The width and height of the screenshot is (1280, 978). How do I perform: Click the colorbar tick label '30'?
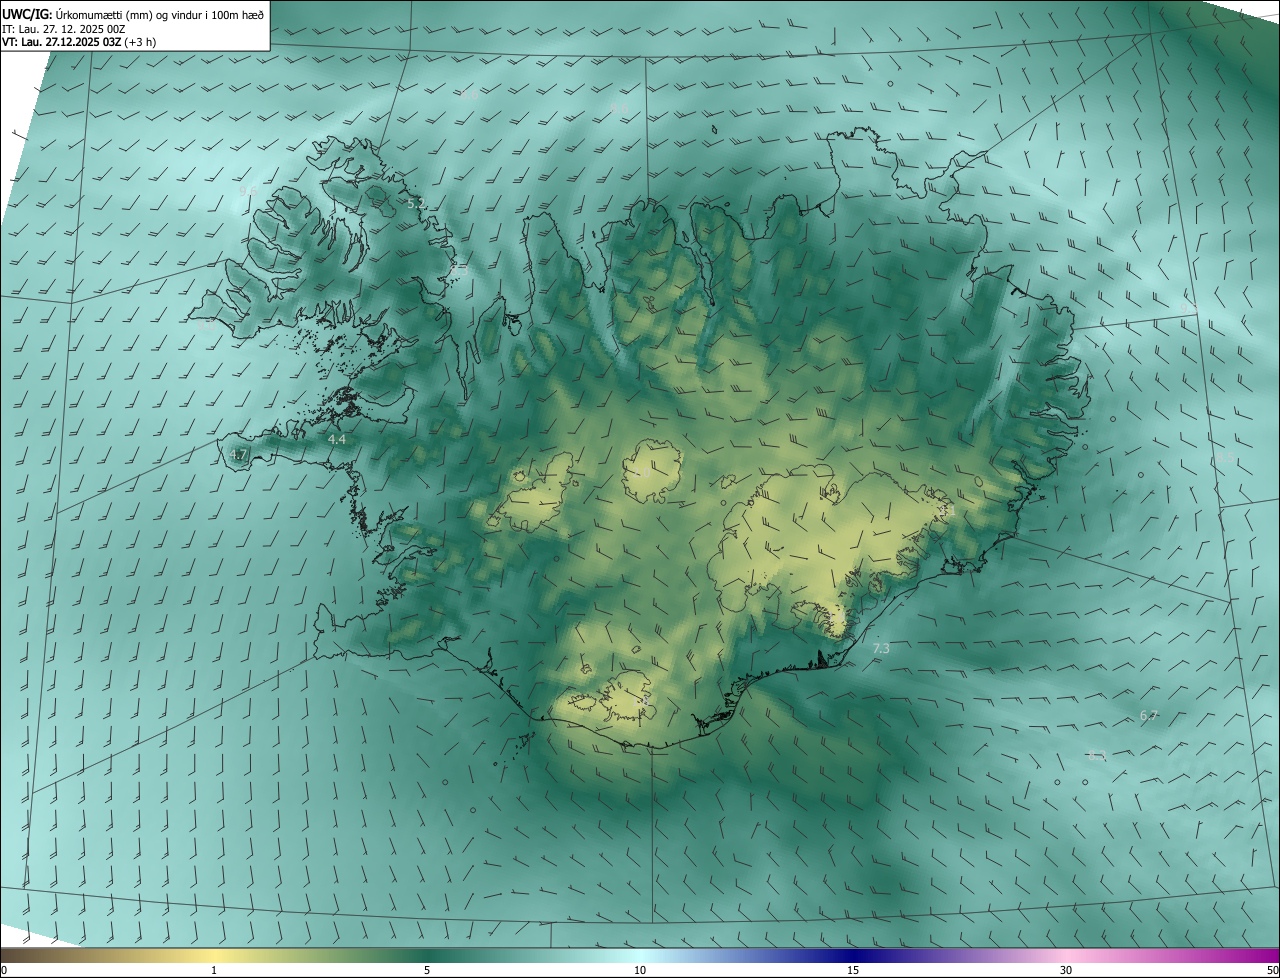(x=1066, y=970)
